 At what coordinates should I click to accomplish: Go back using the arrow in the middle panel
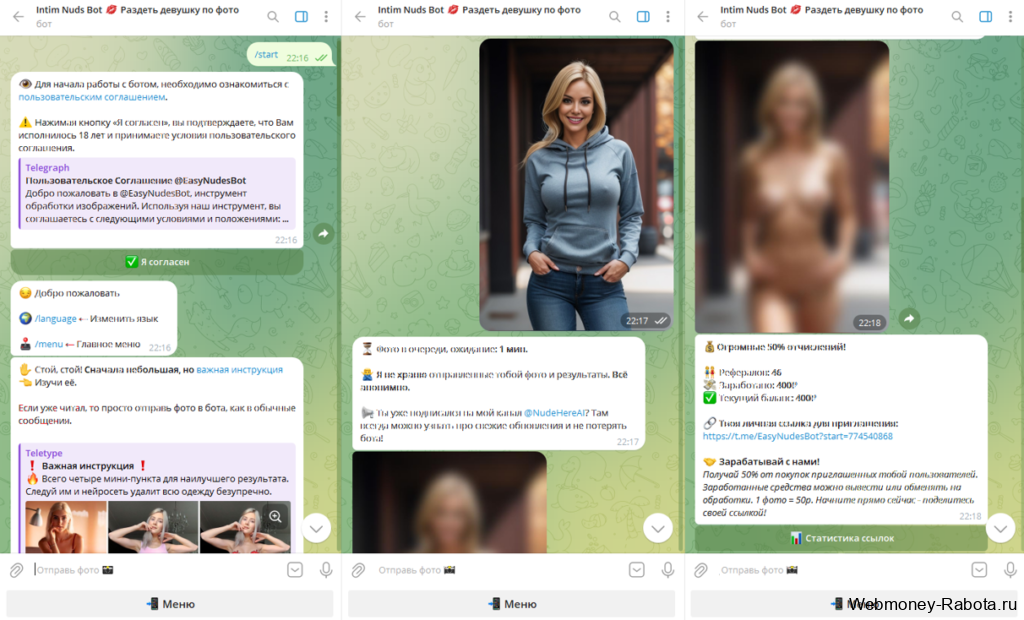(x=360, y=16)
